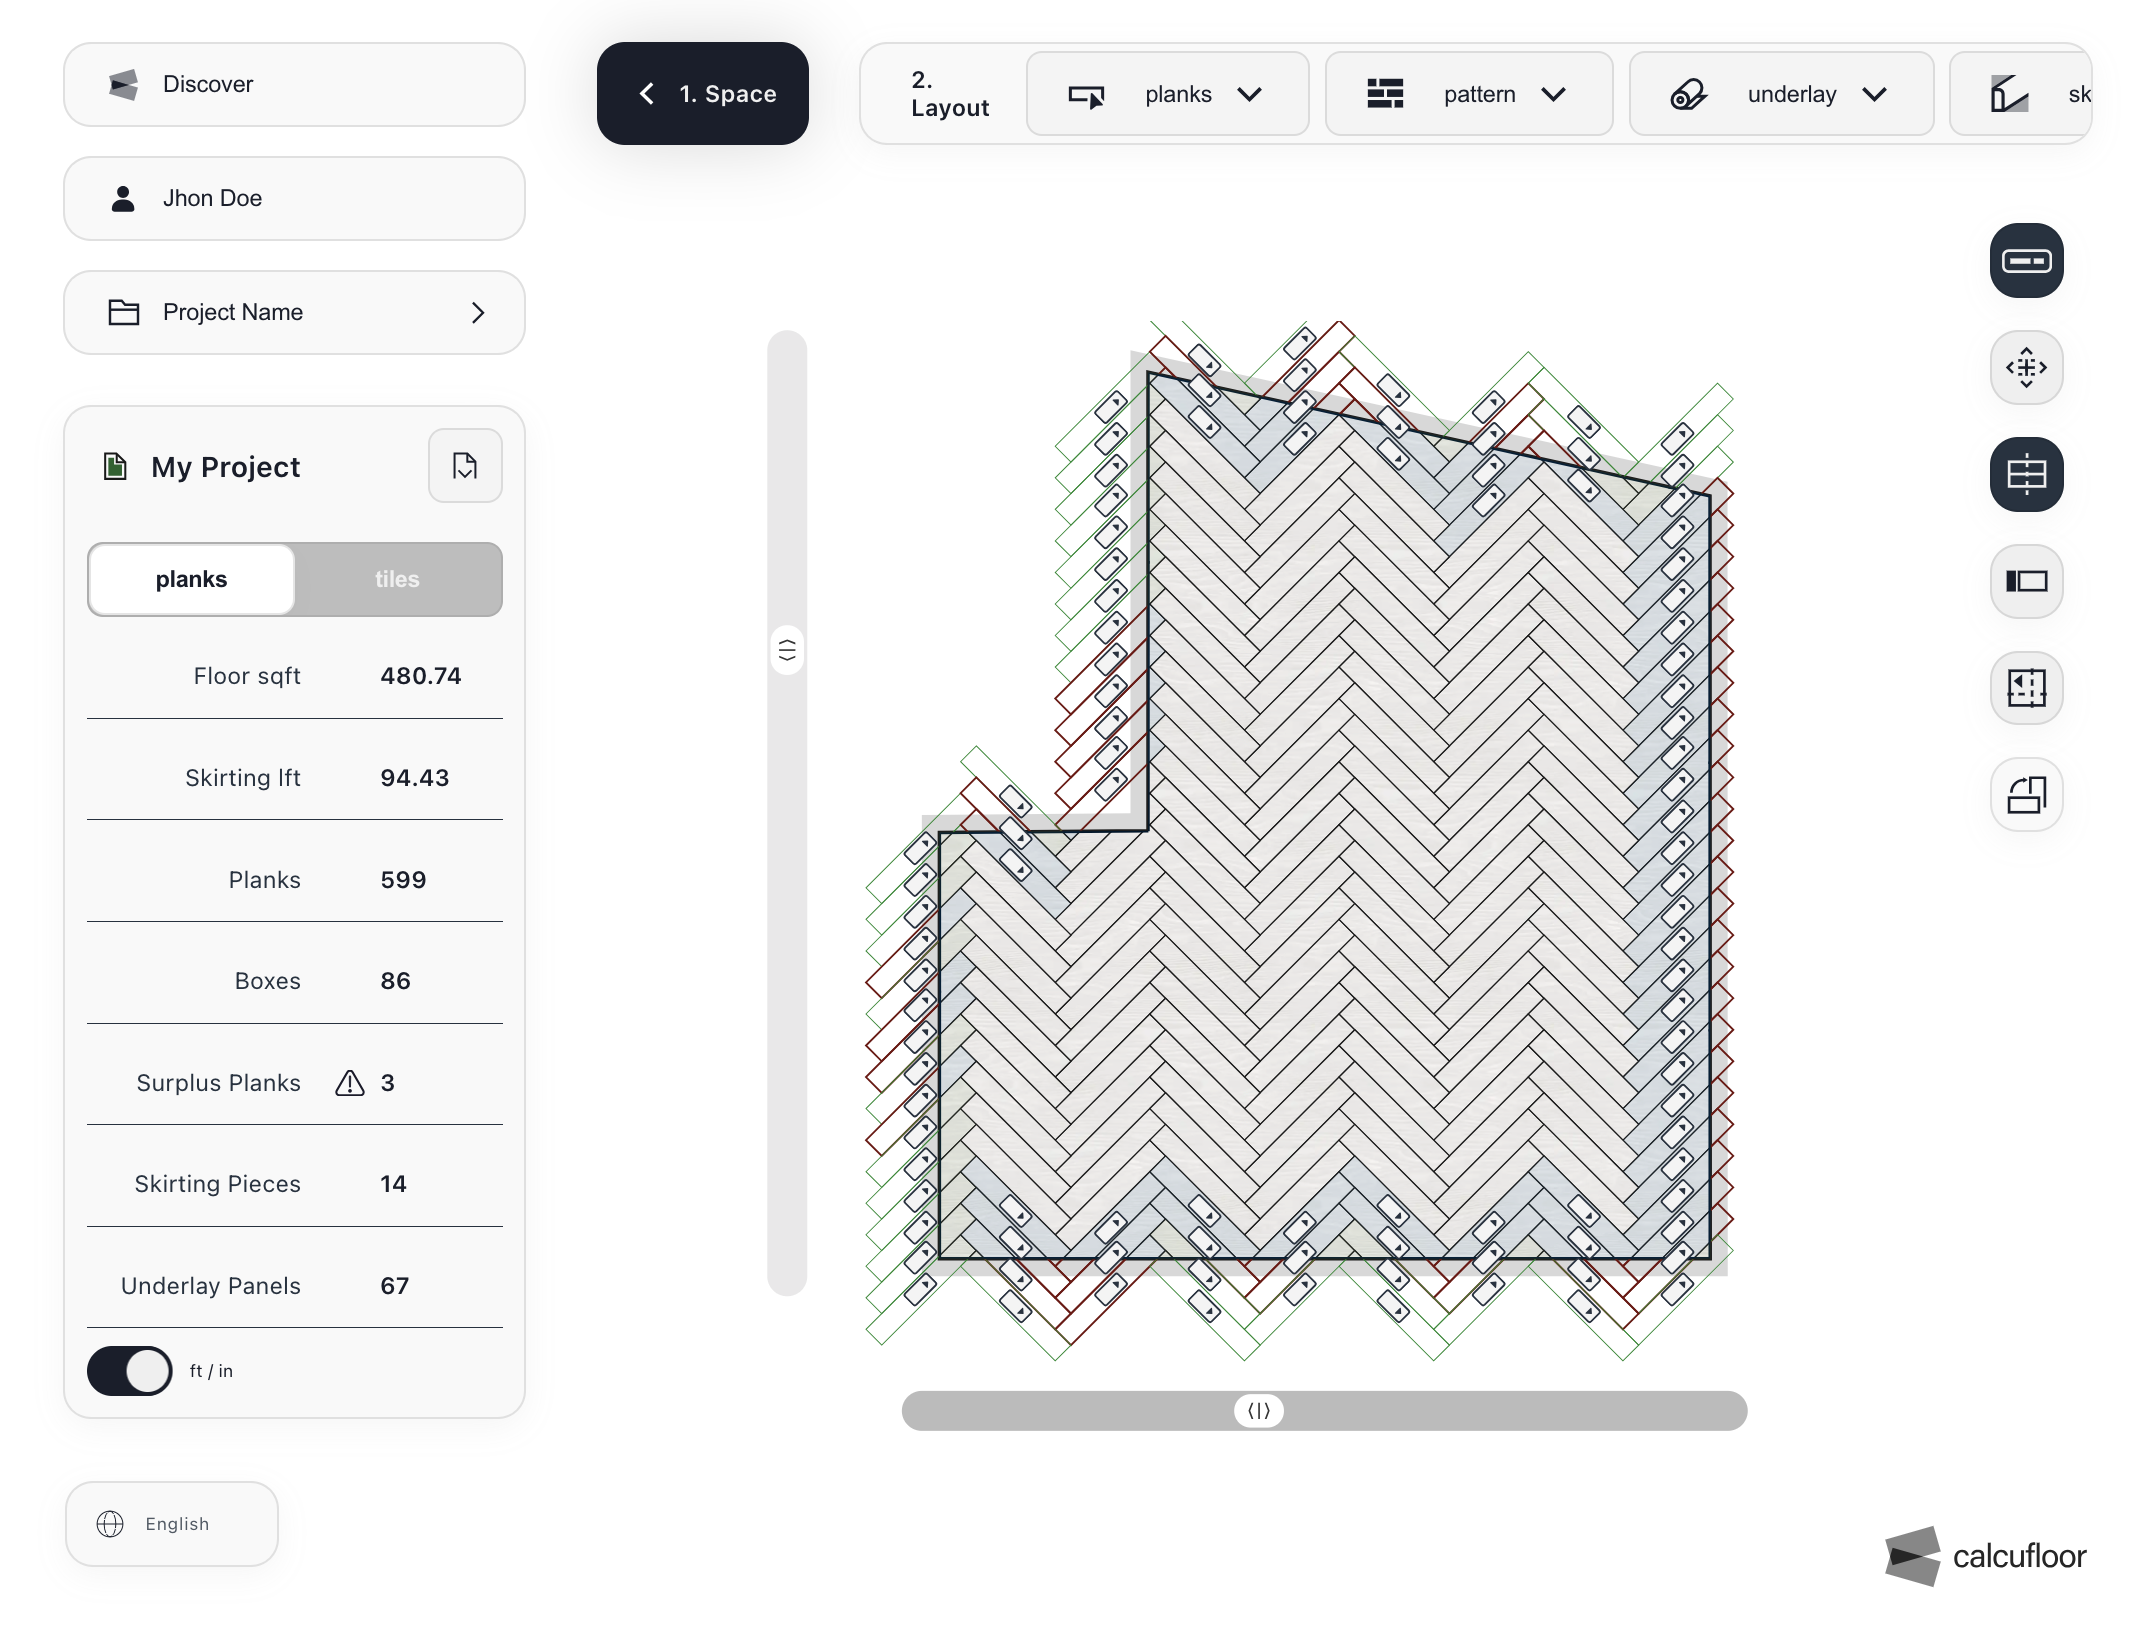The image size is (2142, 1634).
Task: Toggle the ft / in units switch
Action: tap(129, 1371)
